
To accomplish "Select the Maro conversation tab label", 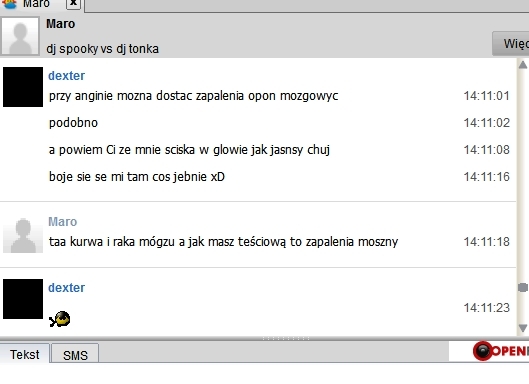I will point(36,4).
